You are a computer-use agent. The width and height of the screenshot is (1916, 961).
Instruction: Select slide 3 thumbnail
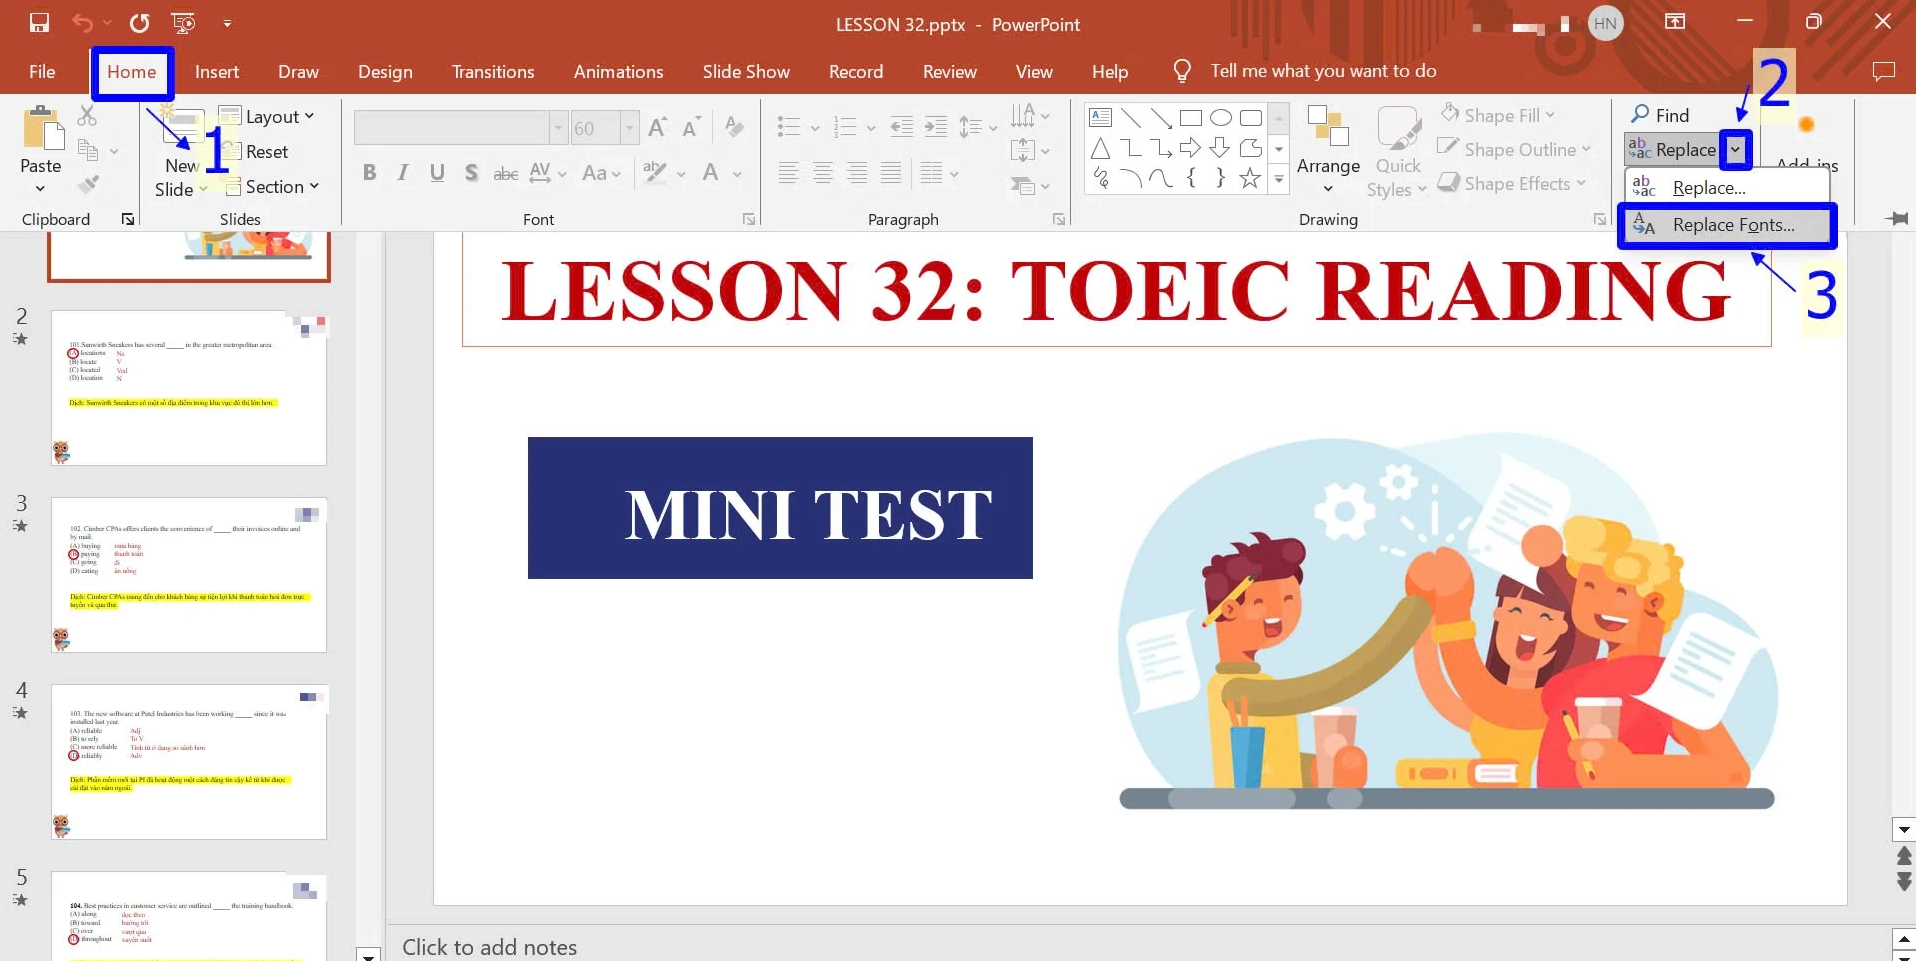coord(189,575)
